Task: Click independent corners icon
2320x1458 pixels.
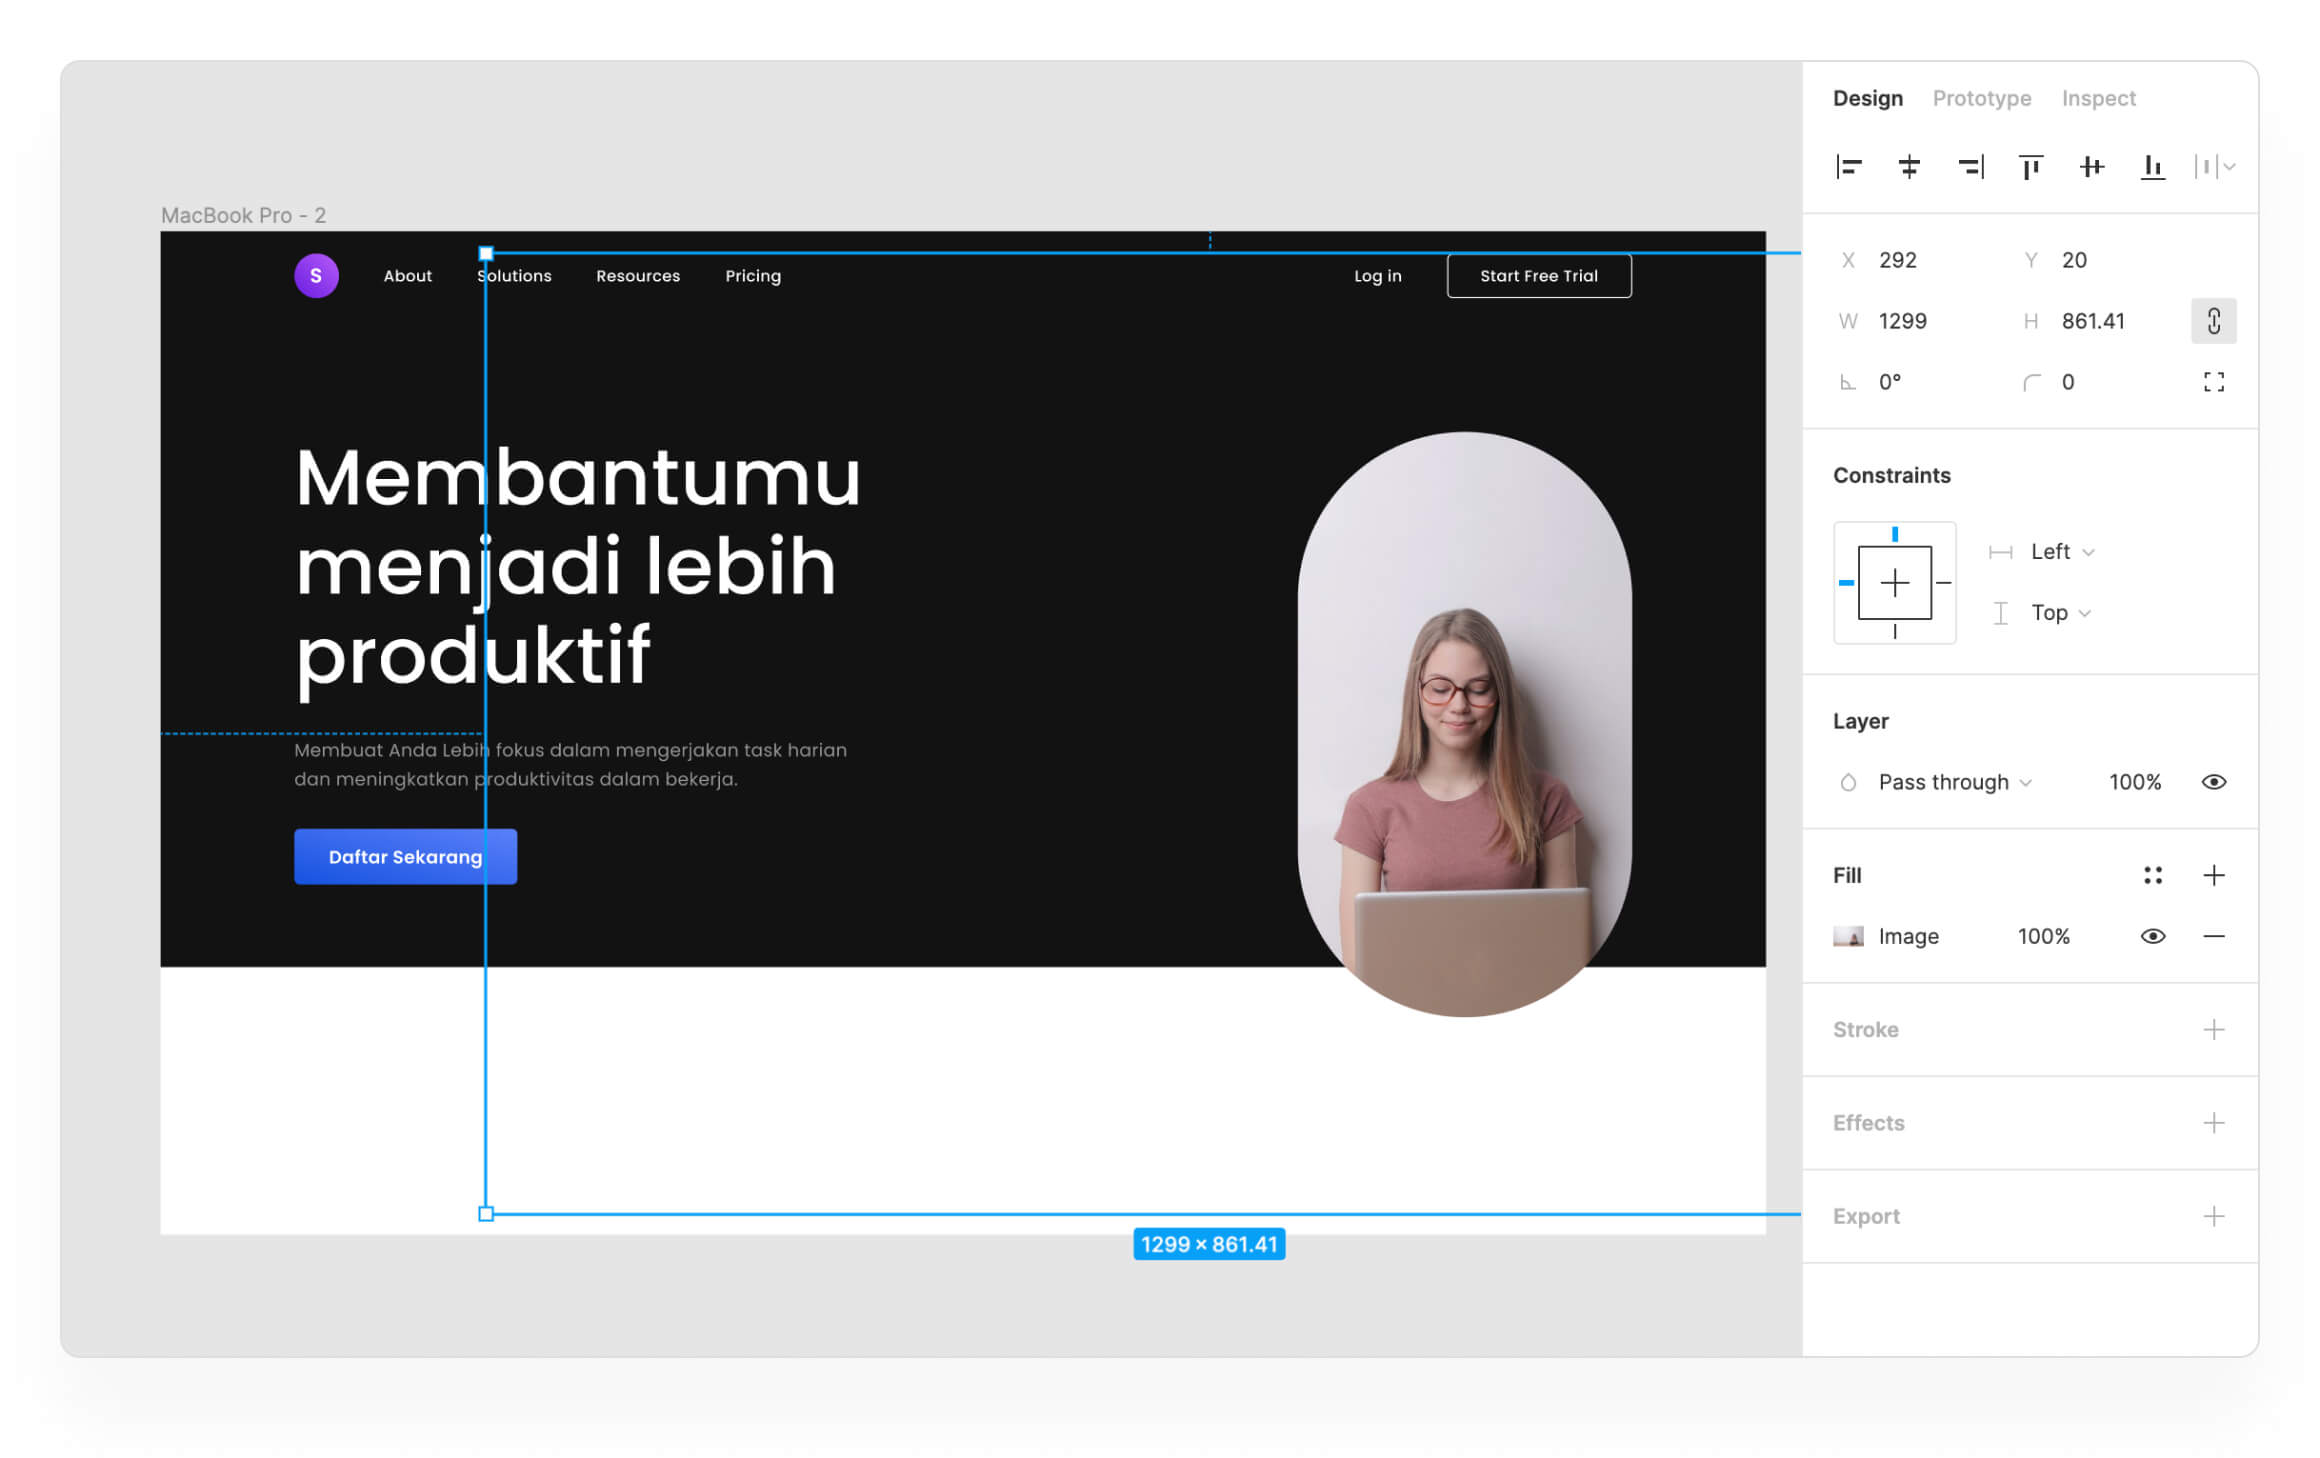Action: click(2213, 382)
